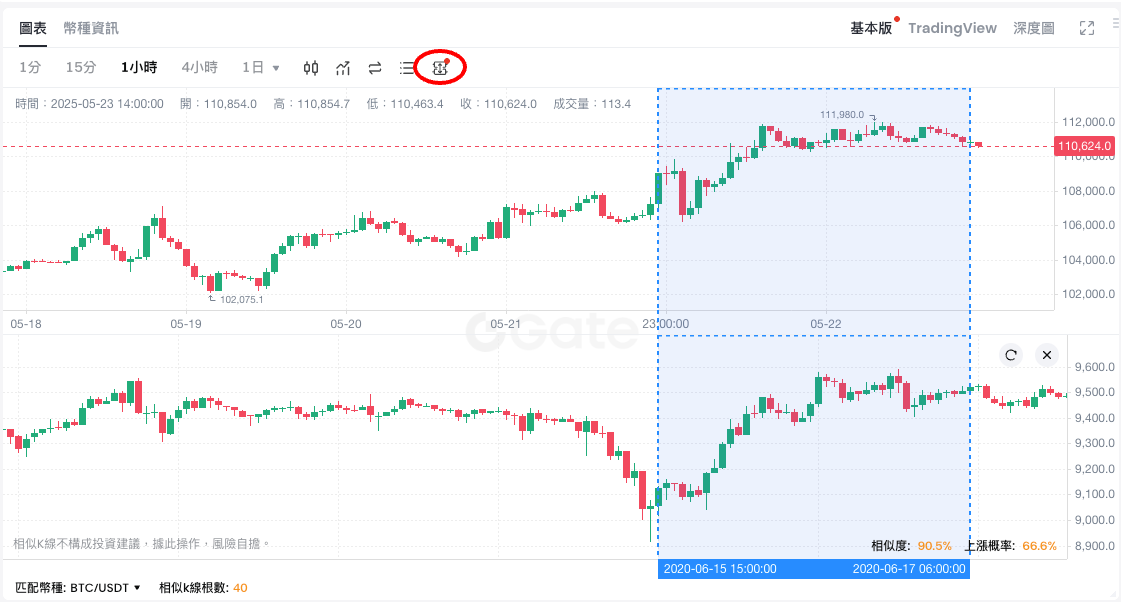1121x602 pixels.
Task: Enter fullscreen chart mode
Action: pyautogui.click(x=1087, y=28)
